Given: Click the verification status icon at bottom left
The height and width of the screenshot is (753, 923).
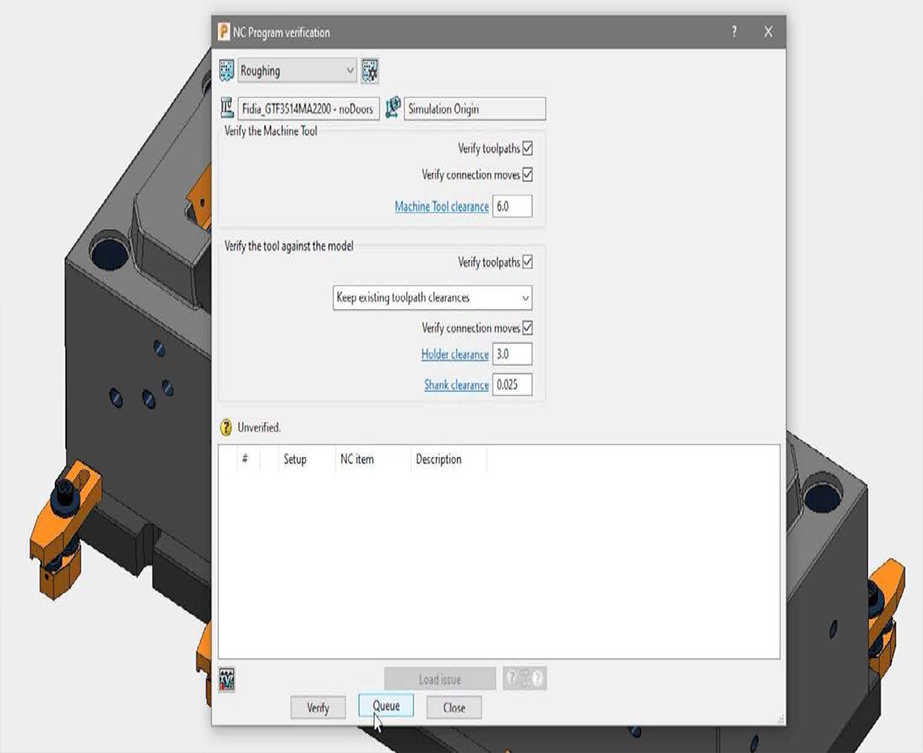Looking at the screenshot, I should point(227,679).
